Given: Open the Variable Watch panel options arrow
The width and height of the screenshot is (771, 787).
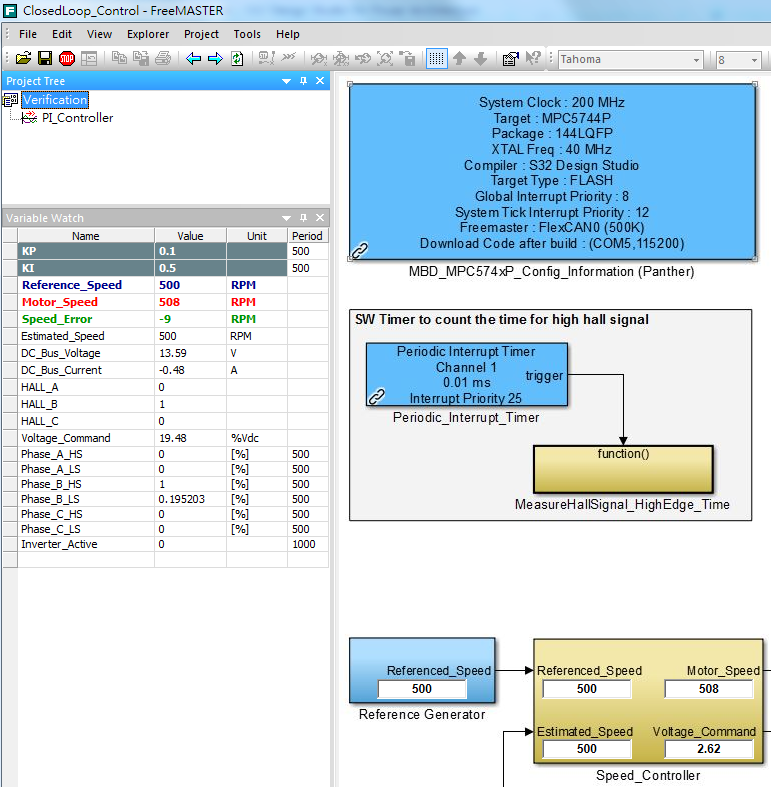Looking at the screenshot, I should 286,218.
